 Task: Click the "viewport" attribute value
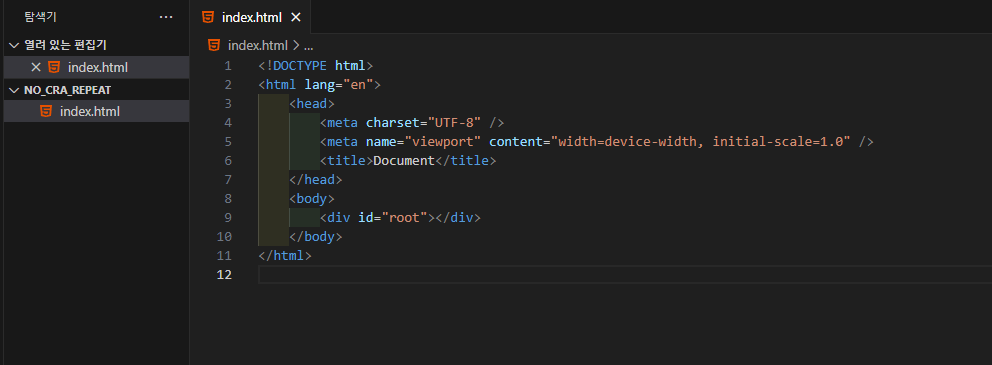[x=443, y=142]
